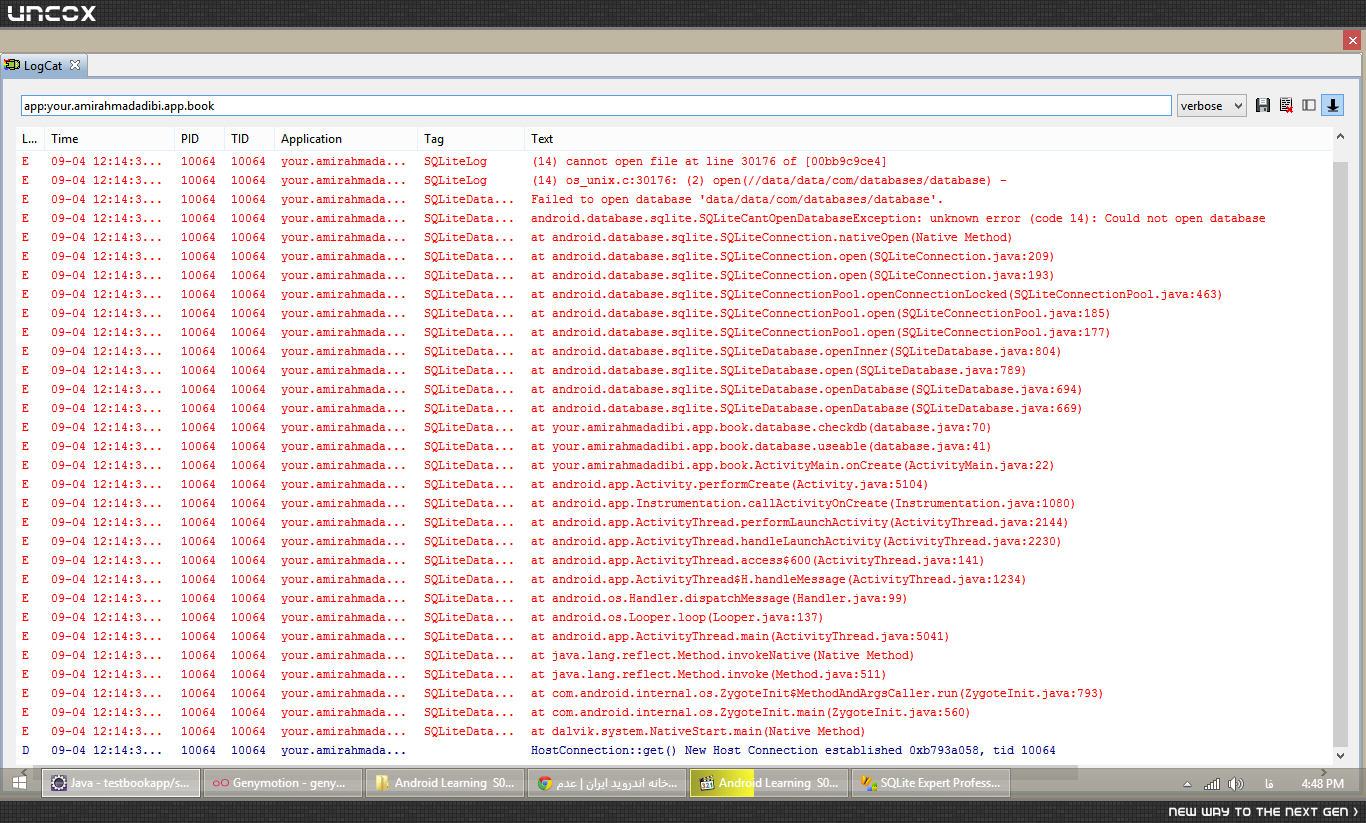Select the SQLiteConnection.java:193 log row

[x=675, y=275]
